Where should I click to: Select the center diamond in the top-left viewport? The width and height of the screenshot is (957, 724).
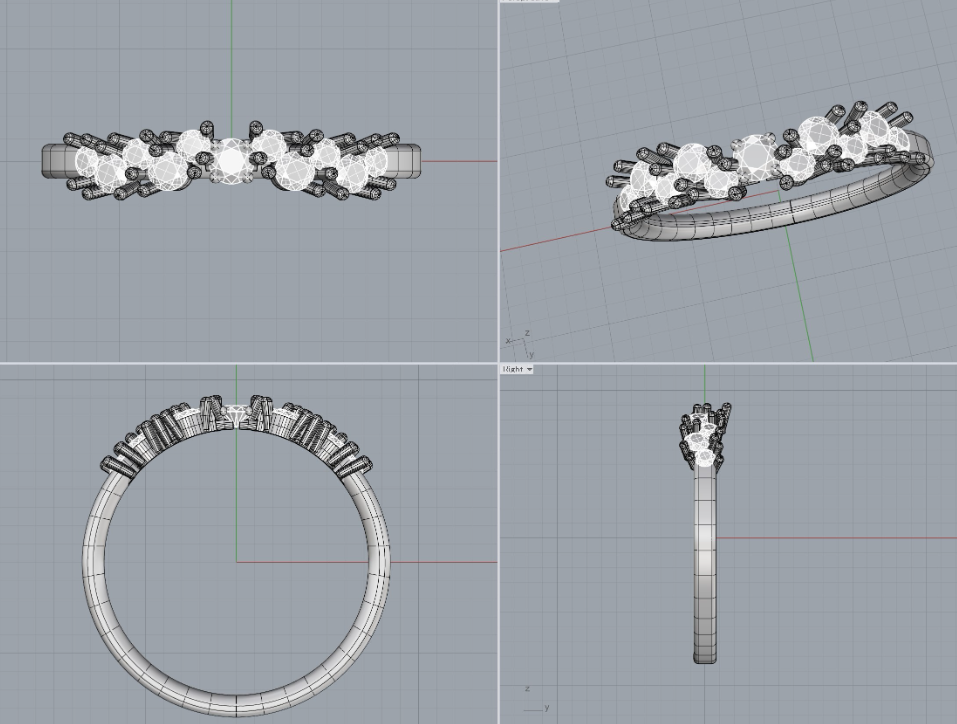click(x=231, y=161)
